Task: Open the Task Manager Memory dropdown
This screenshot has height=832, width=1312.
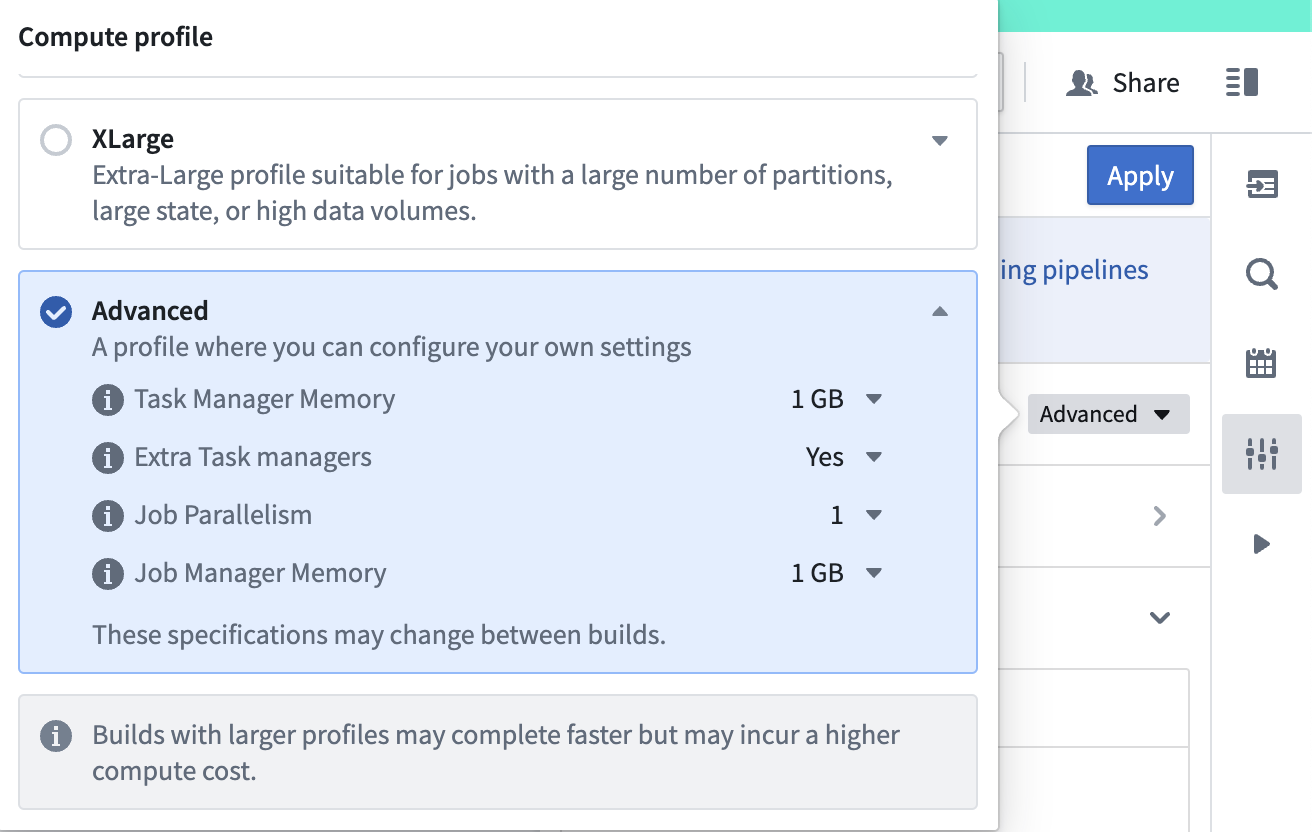Action: (837, 399)
